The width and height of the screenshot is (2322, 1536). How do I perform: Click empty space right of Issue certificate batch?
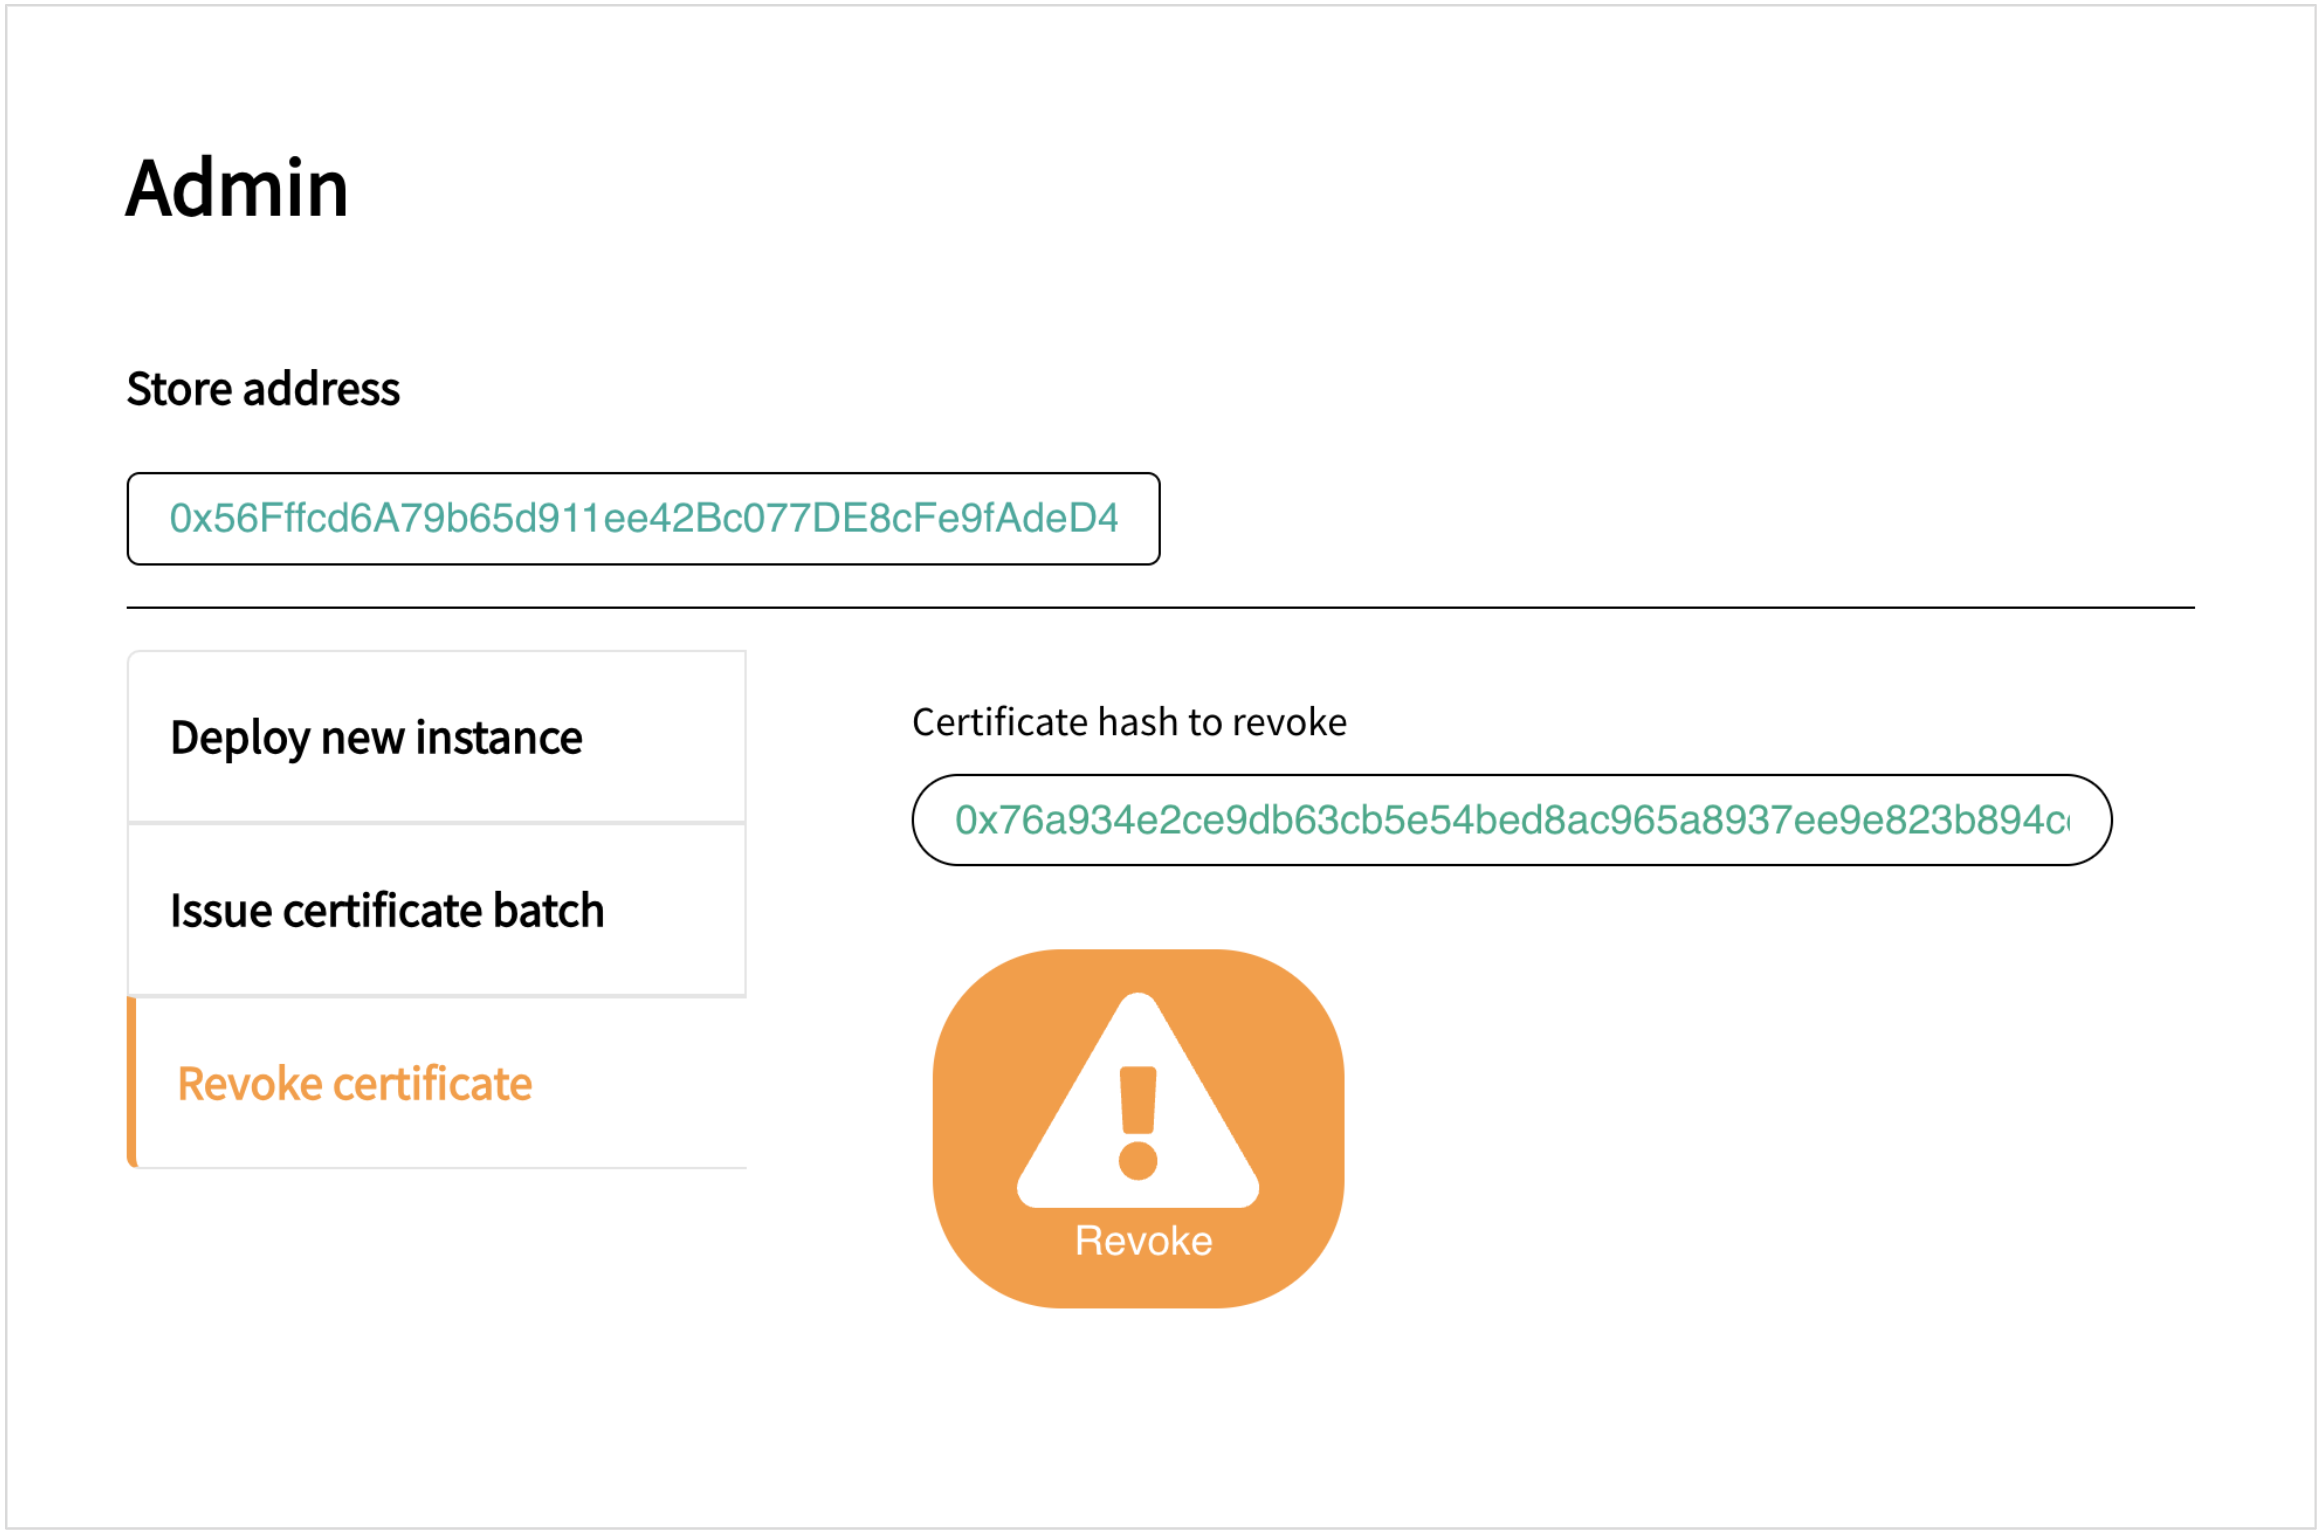[x=680, y=911]
